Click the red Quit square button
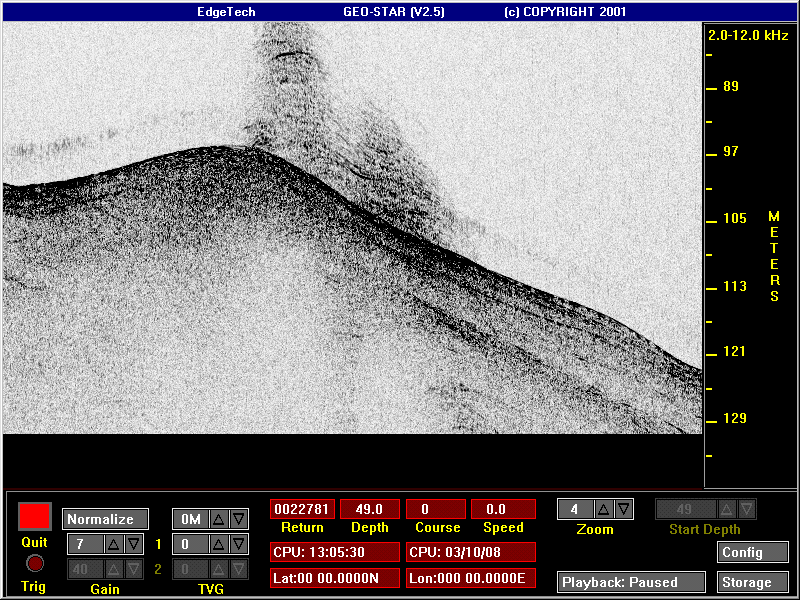The image size is (800, 600). tap(35, 516)
